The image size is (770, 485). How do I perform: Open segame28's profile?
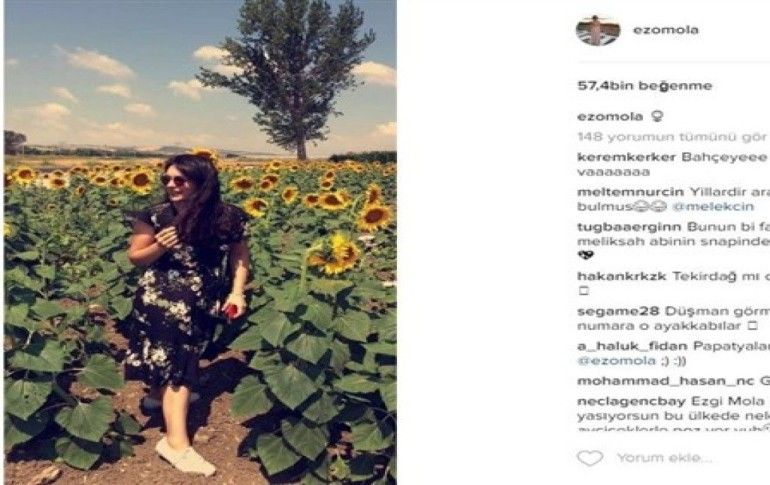pyautogui.click(x=618, y=312)
